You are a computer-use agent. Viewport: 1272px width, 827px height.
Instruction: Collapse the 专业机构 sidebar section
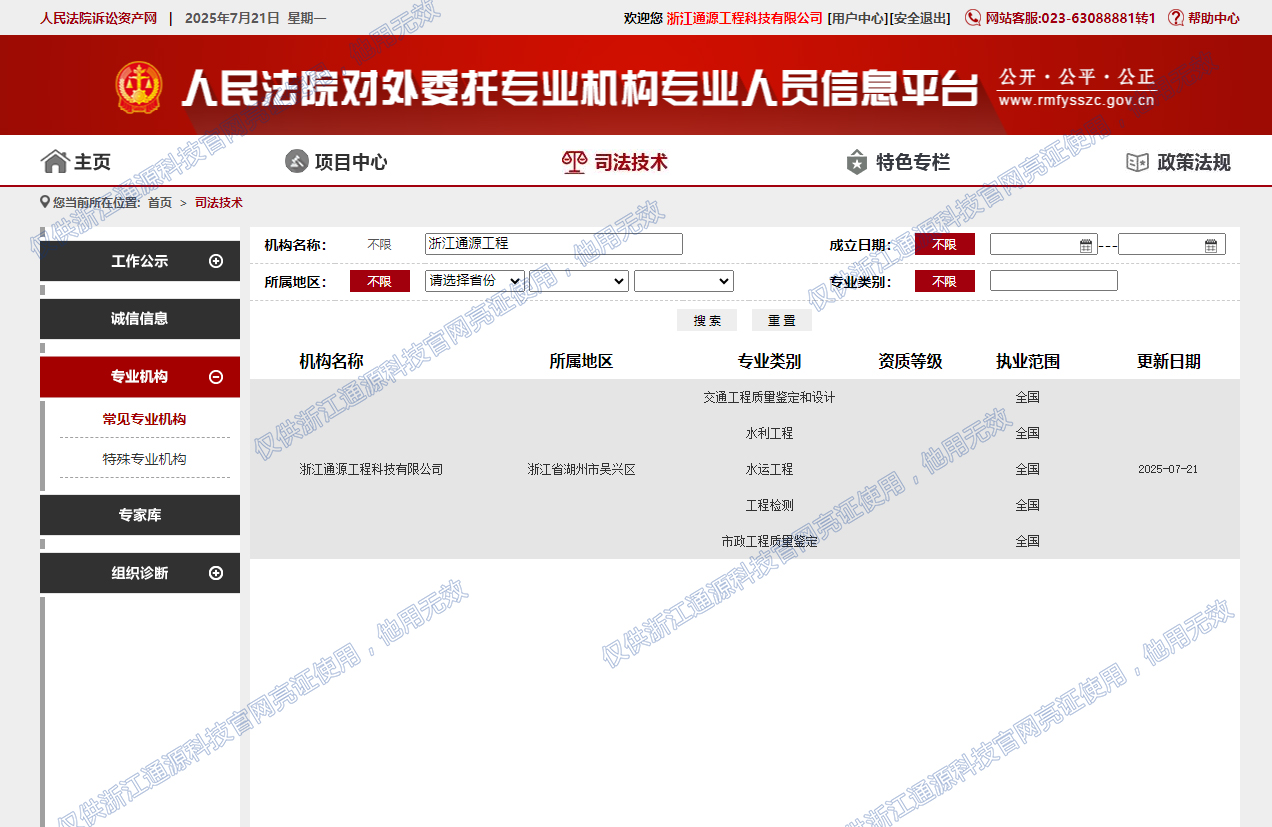coord(216,377)
